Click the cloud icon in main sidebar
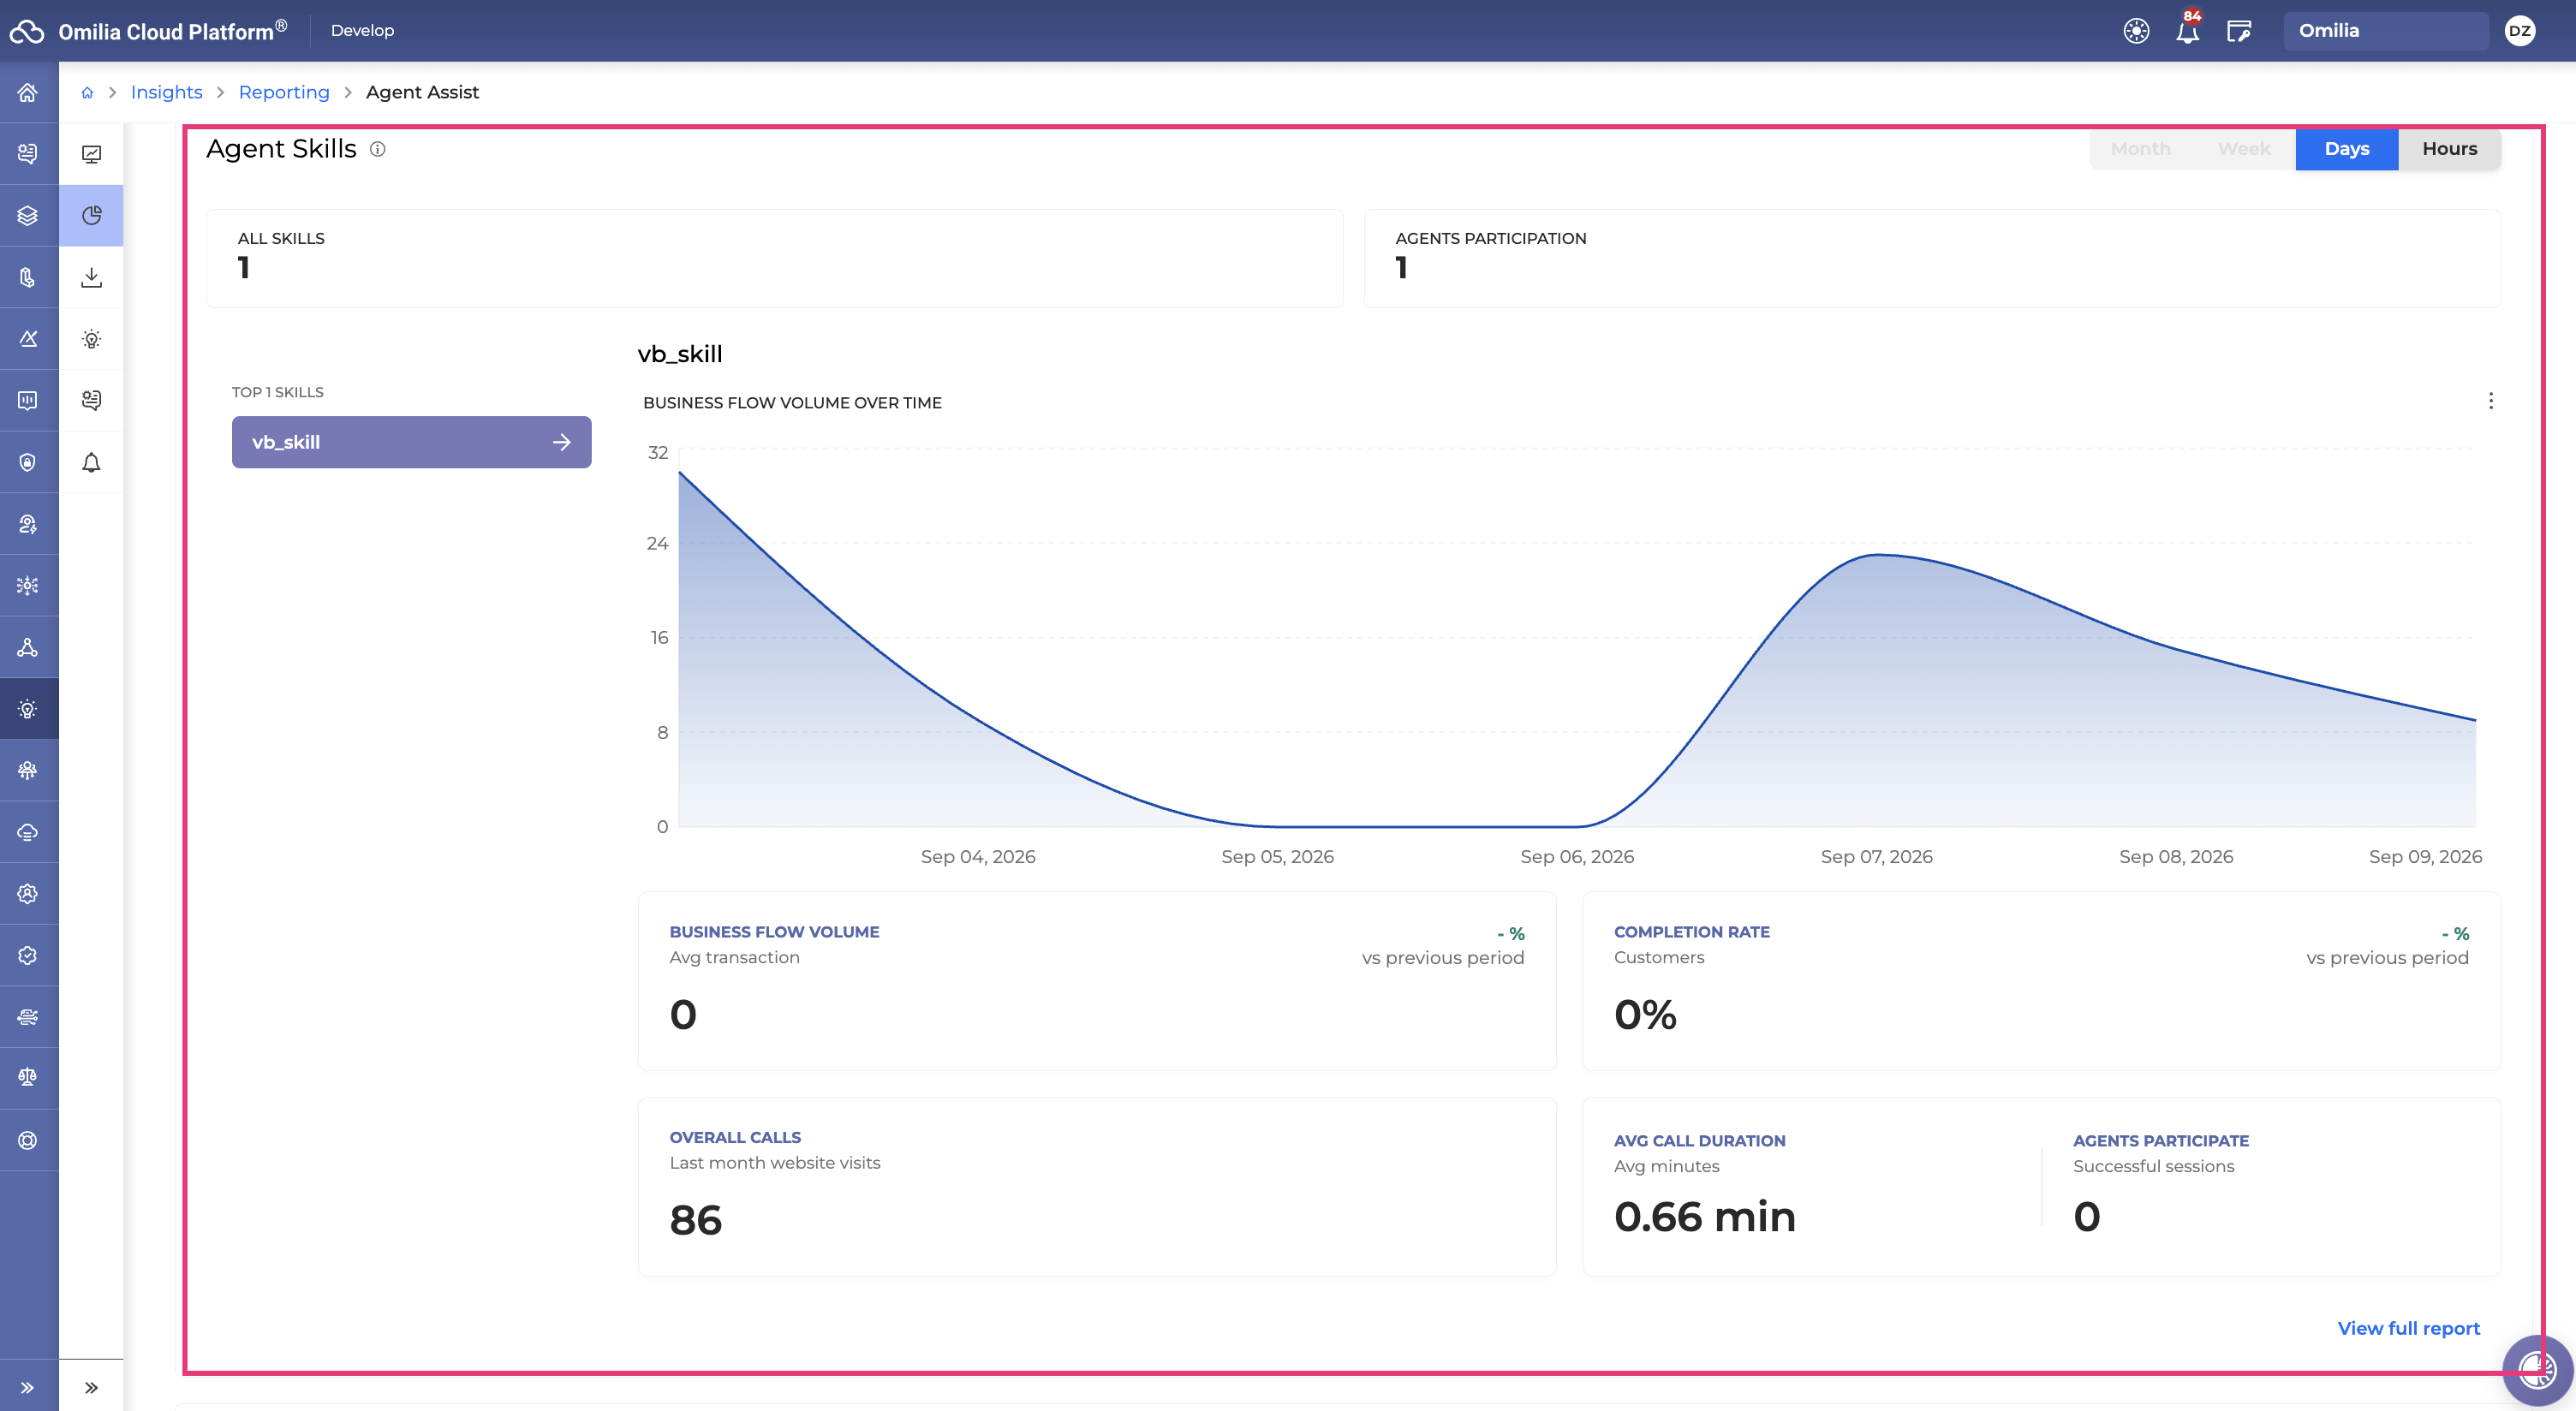Screen dimensions: 2576x1411 click(x=28, y=832)
